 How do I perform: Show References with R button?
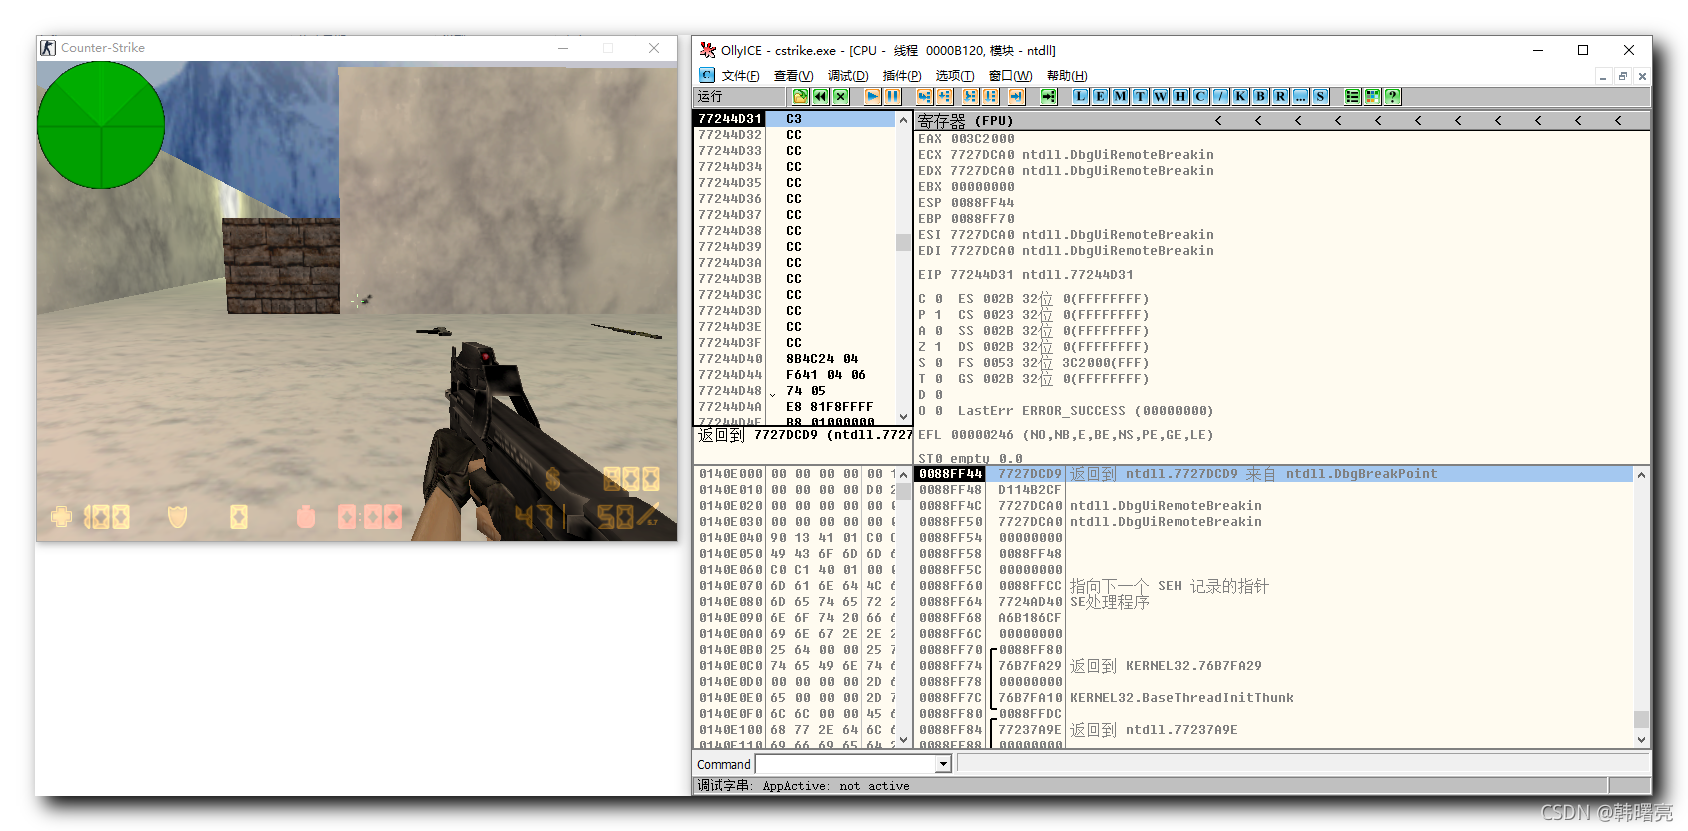click(1280, 96)
